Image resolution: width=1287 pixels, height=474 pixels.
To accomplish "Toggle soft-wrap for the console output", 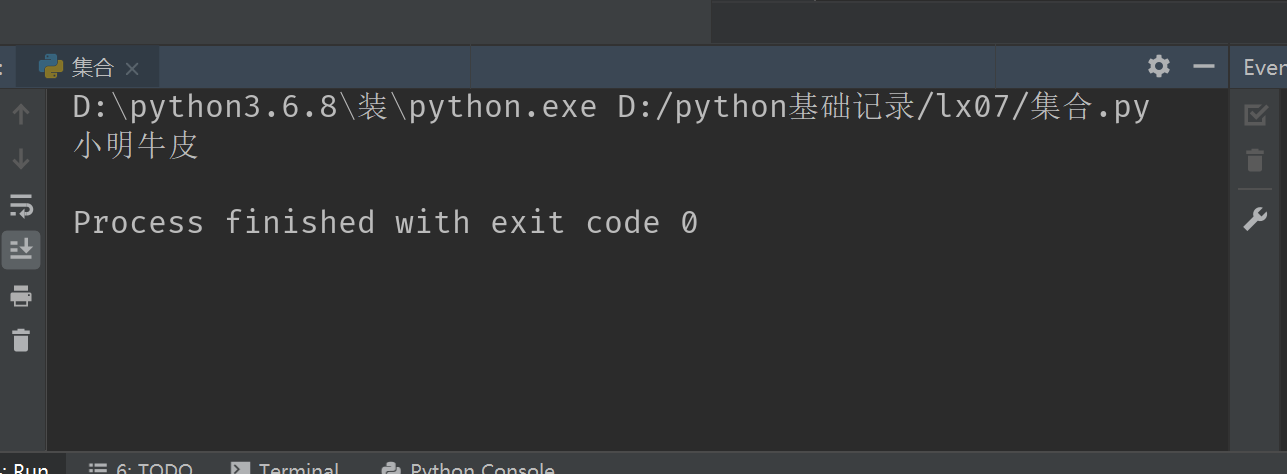I will (21, 206).
